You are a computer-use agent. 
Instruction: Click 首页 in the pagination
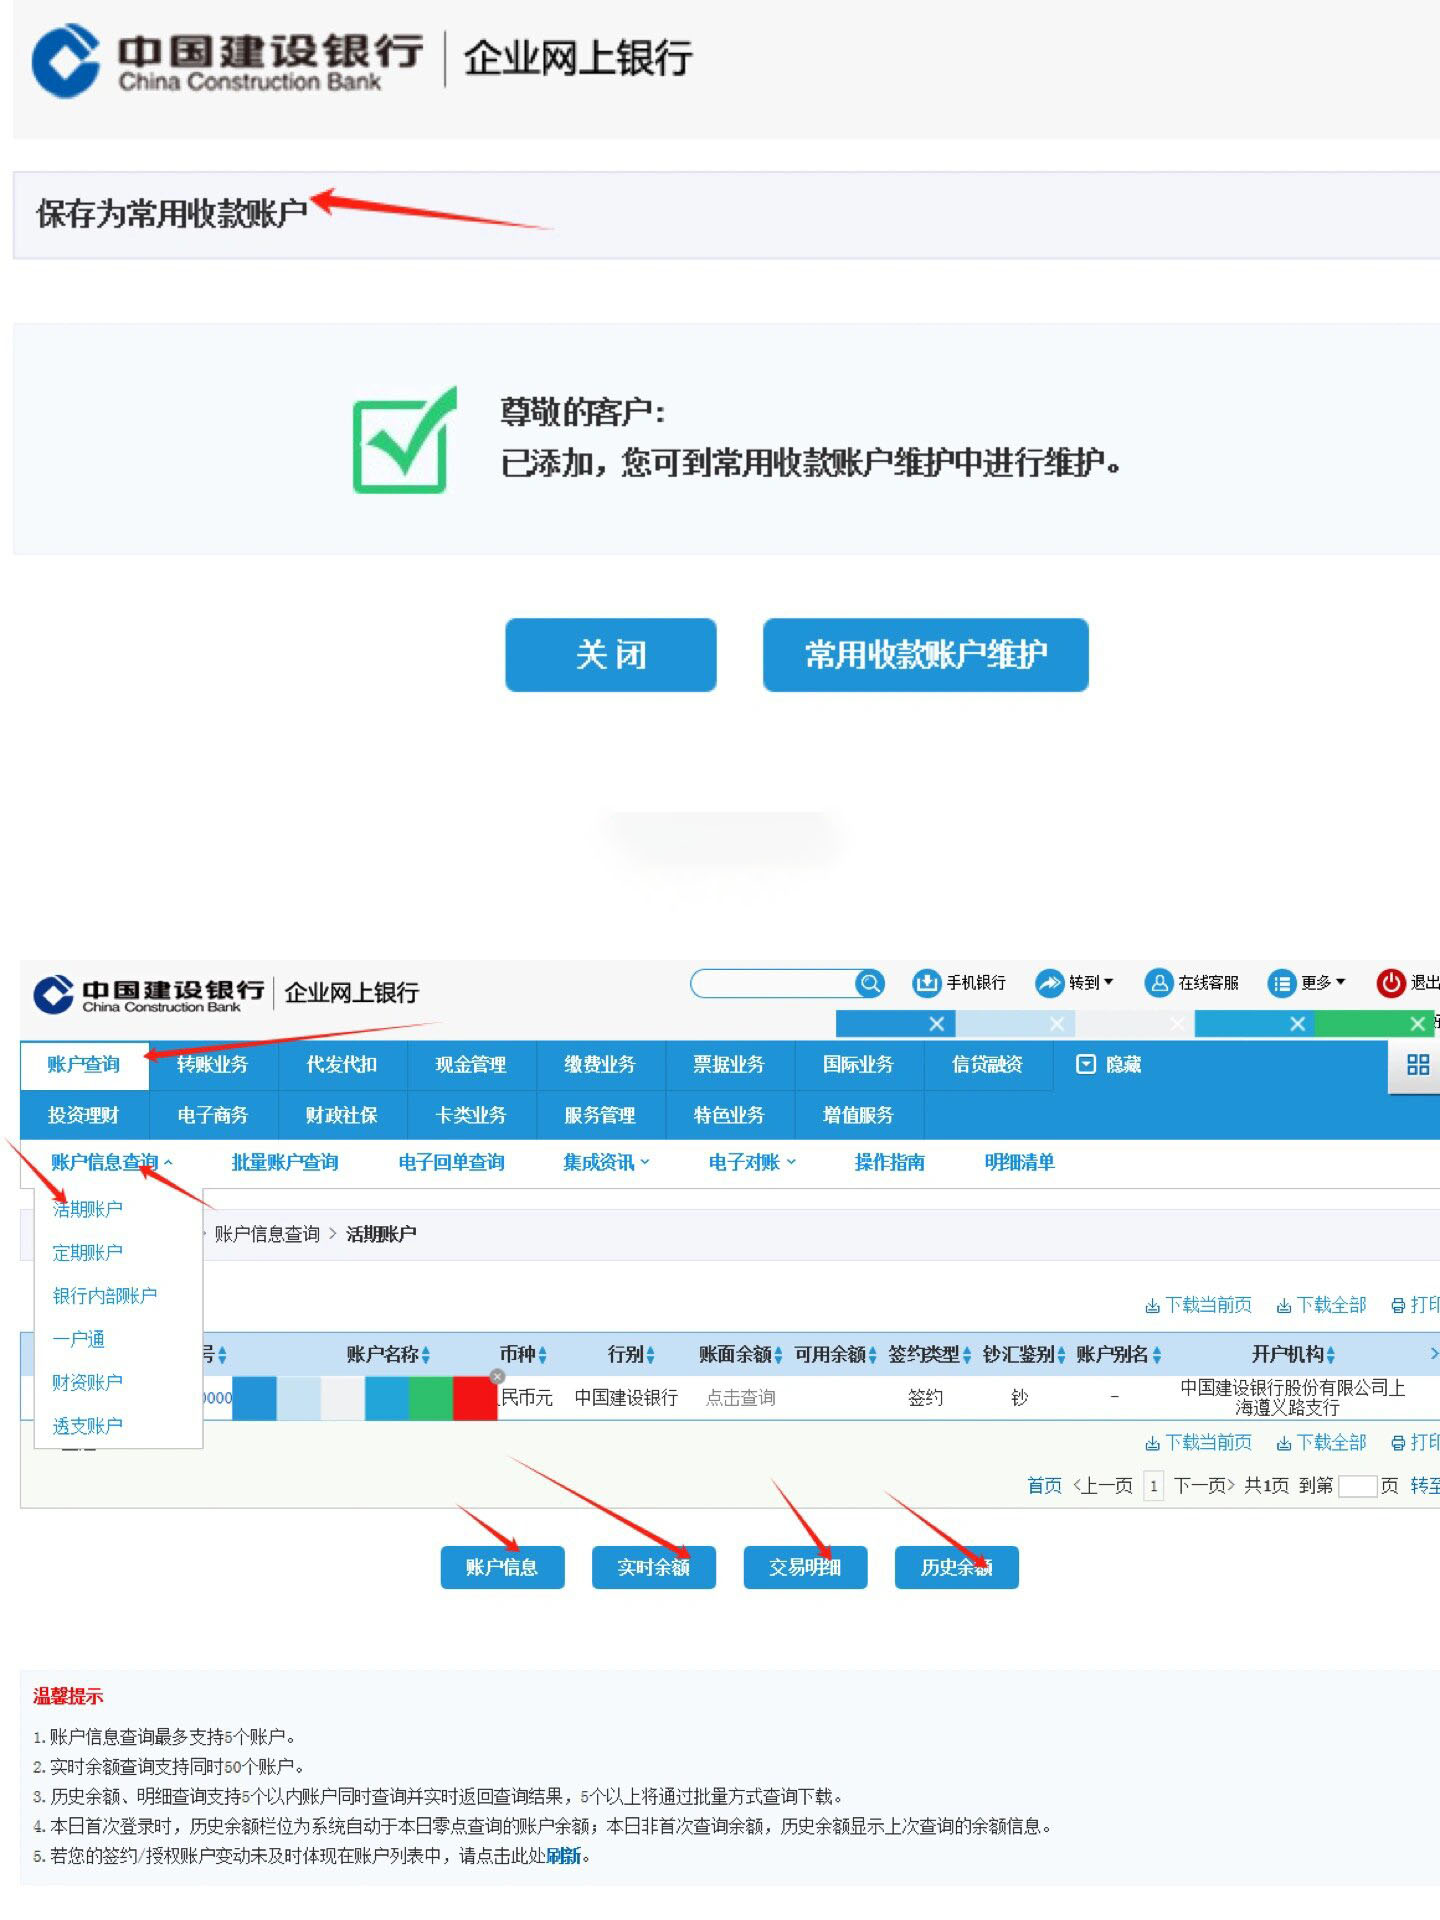pos(1045,1486)
